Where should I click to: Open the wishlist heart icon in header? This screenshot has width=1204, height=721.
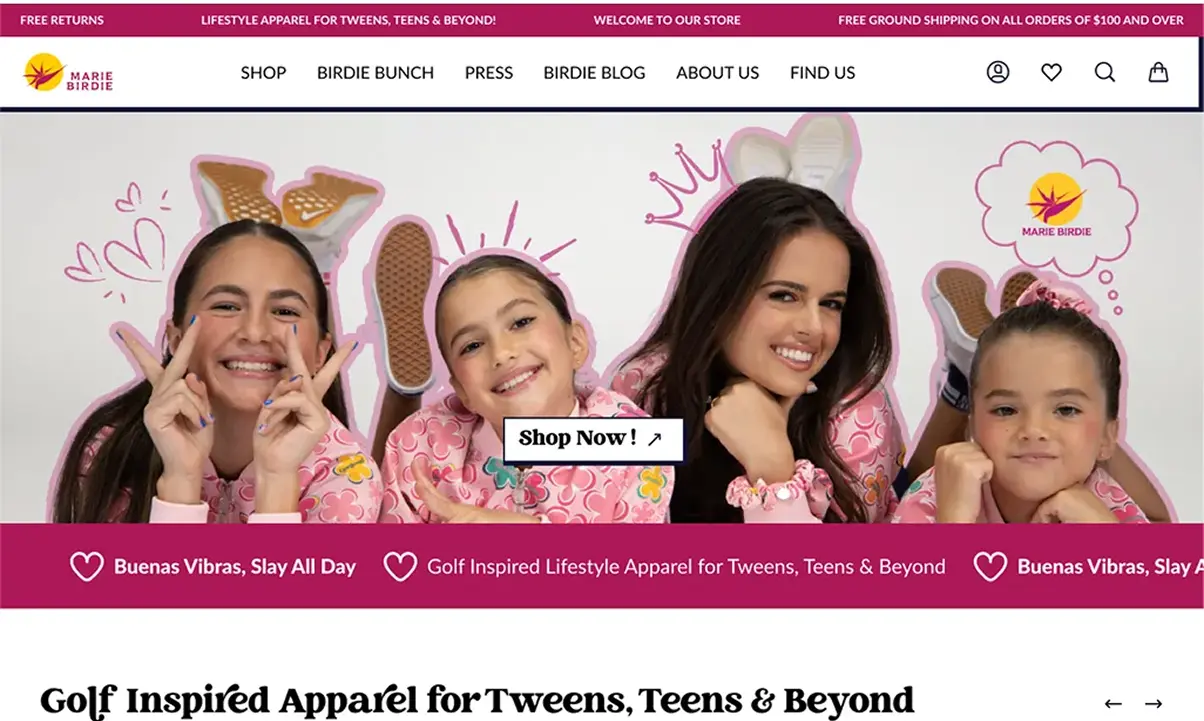click(1051, 72)
